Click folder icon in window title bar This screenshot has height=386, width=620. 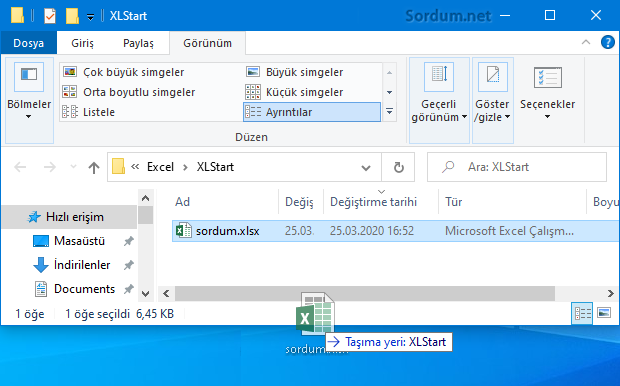17,16
